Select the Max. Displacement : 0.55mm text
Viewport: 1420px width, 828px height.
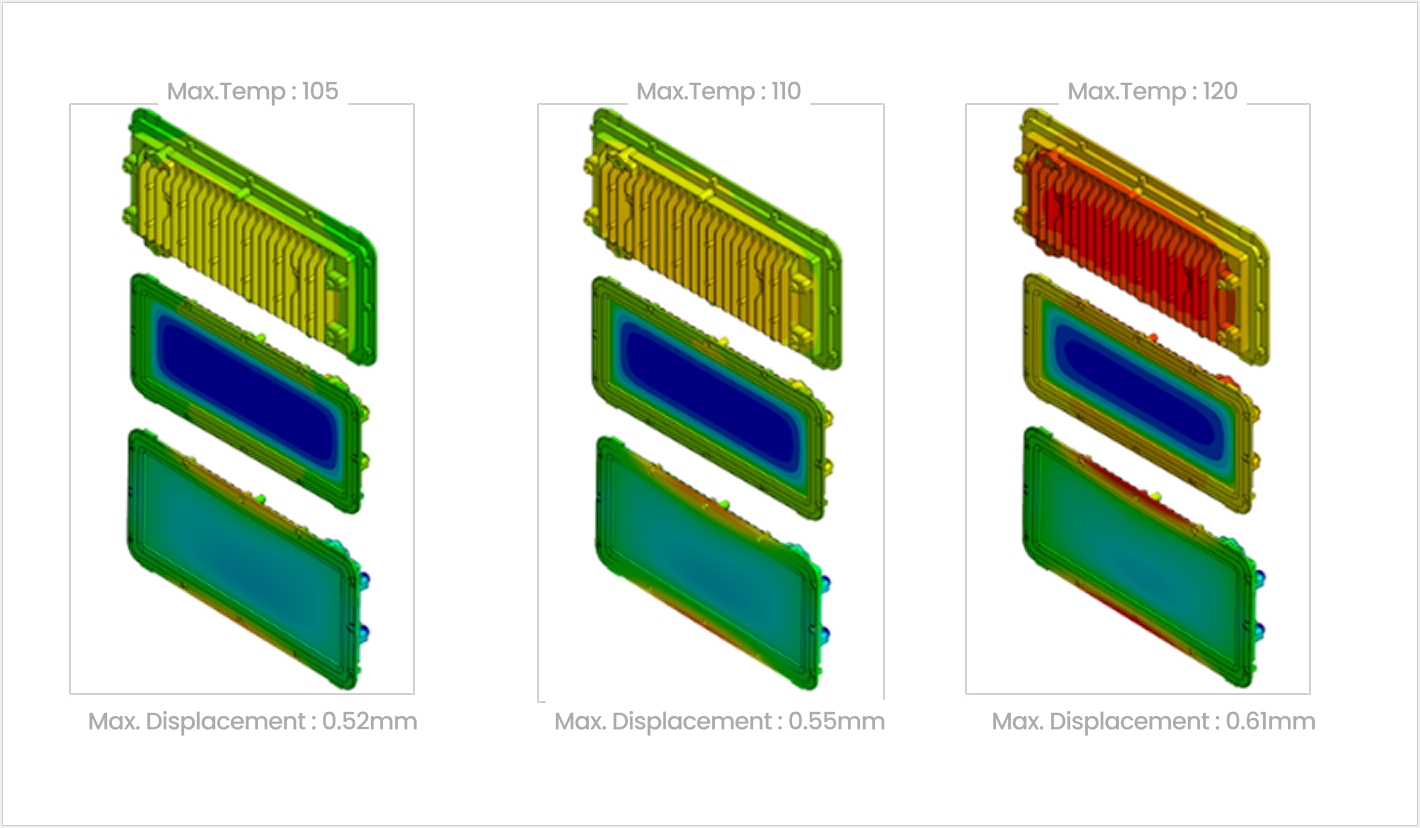click(720, 721)
